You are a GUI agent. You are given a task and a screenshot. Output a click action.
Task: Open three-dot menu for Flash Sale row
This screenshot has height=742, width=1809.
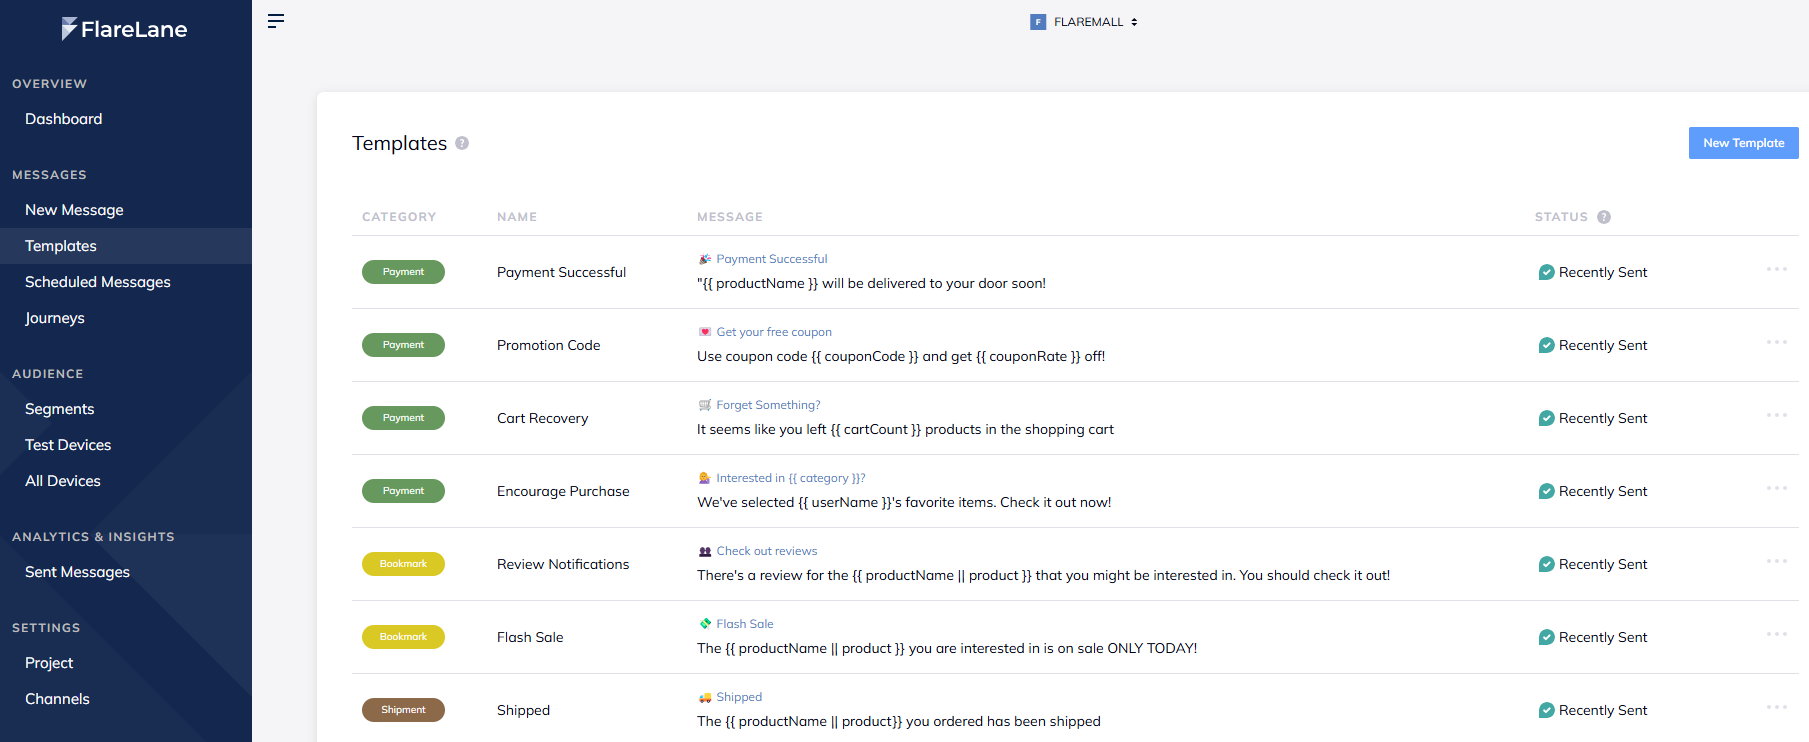tap(1776, 634)
